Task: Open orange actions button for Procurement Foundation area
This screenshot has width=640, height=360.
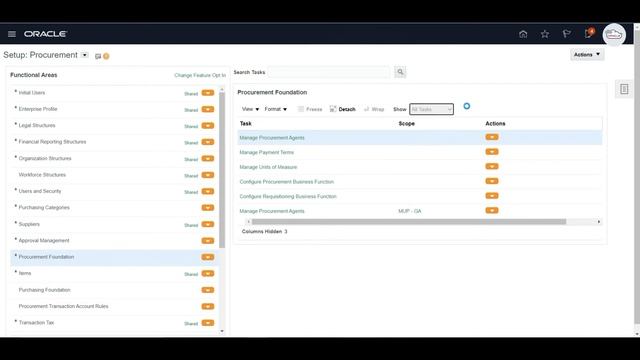Action: pyautogui.click(x=208, y=257)
